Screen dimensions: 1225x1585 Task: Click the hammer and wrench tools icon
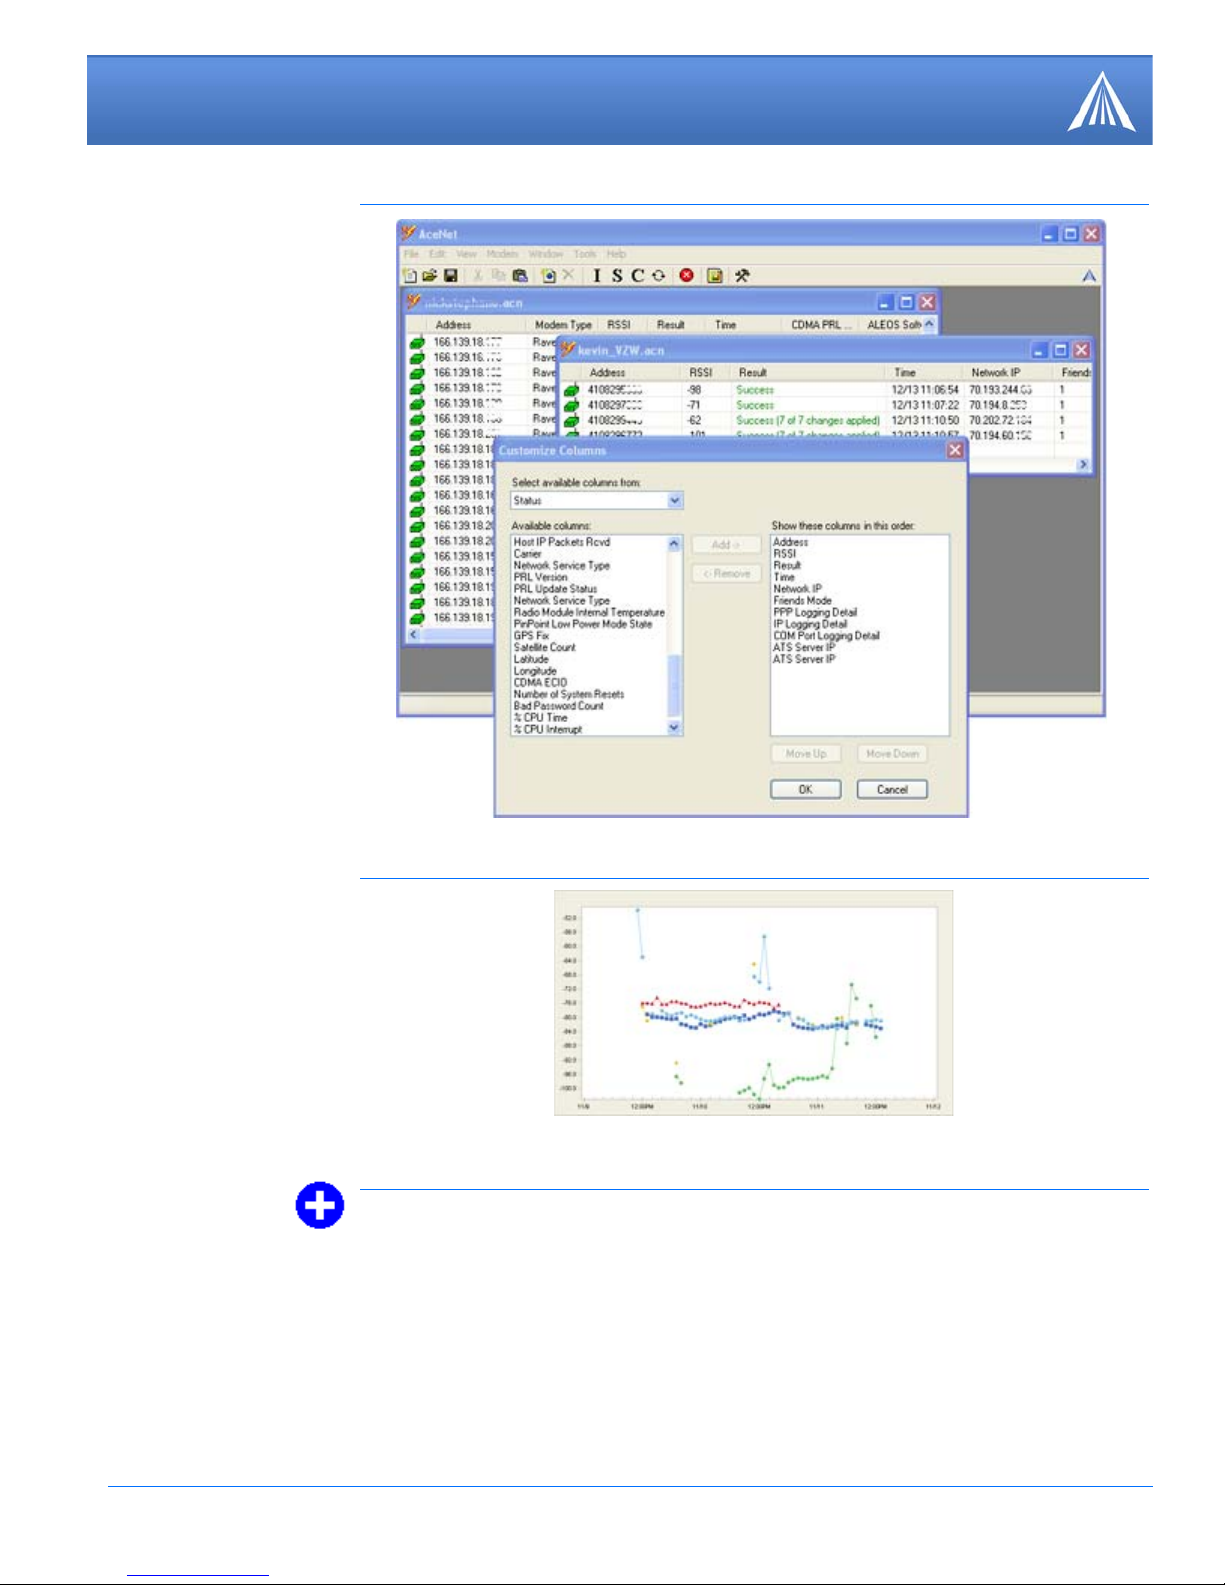742,275
